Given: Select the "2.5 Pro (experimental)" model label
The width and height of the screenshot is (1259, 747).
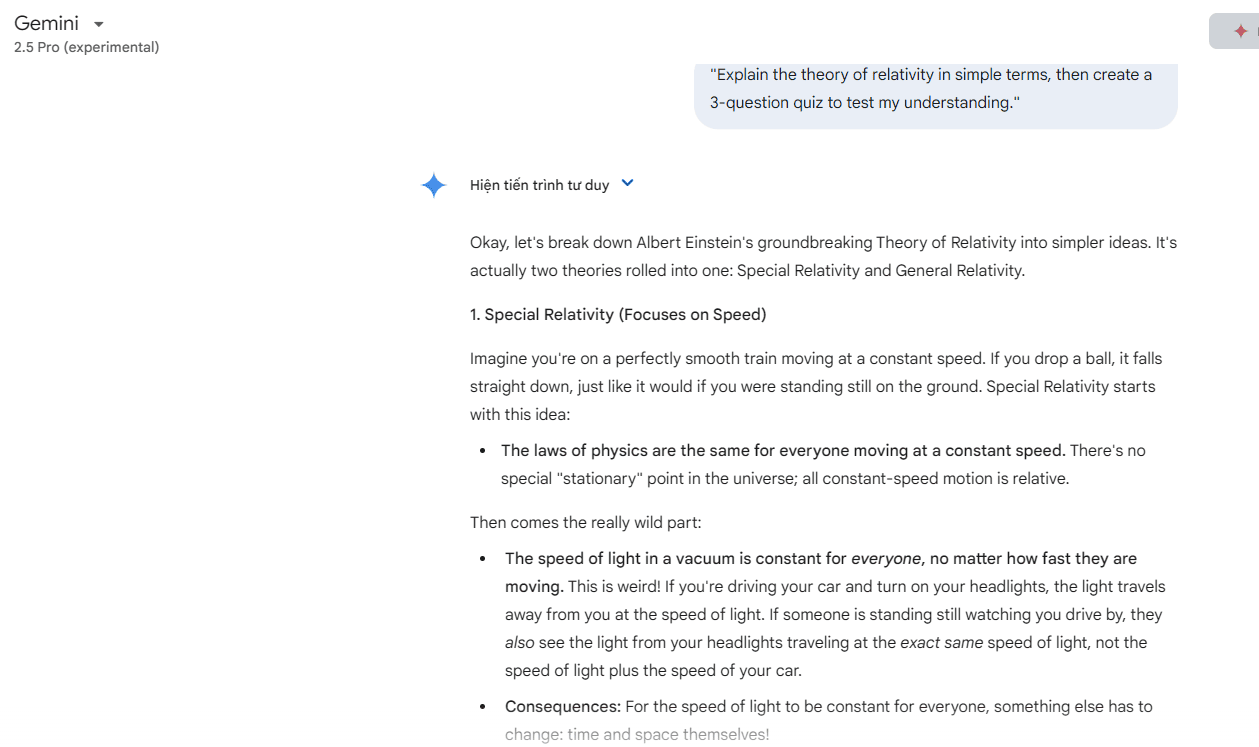Looking at the screenshot, I should point(86,47).
